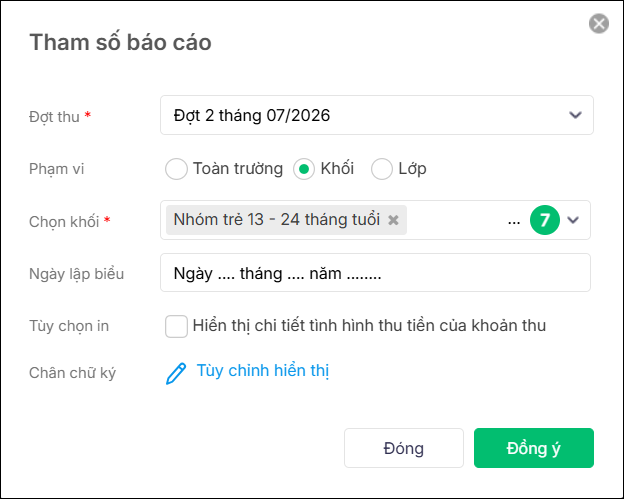Click the ellipsis in Chọn khối field
The width and height of the screenshot is (624, 499).
pyautogui.click(x=514, y=220)
